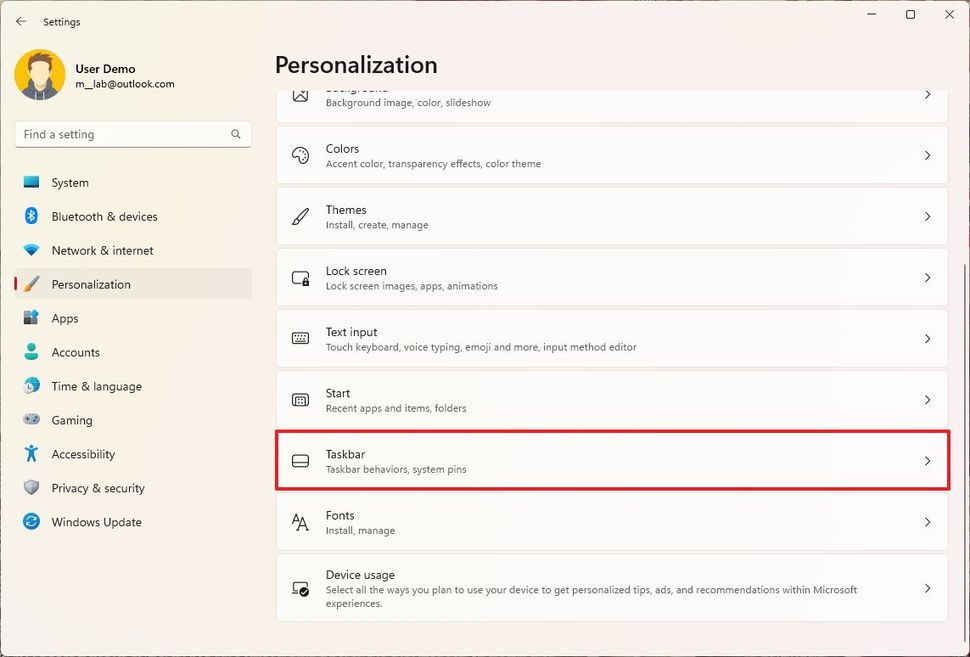Click the Bluetooth & devices icon

click(x=31, y=216)
